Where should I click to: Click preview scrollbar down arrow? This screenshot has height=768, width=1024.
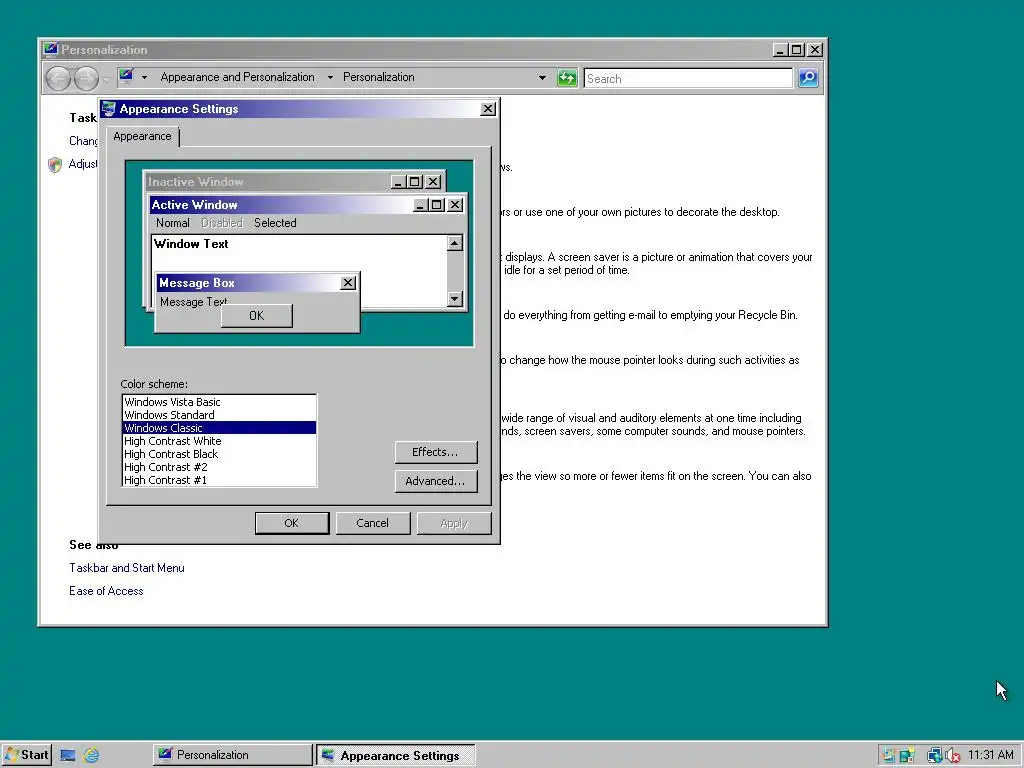(x=455, y=299)
